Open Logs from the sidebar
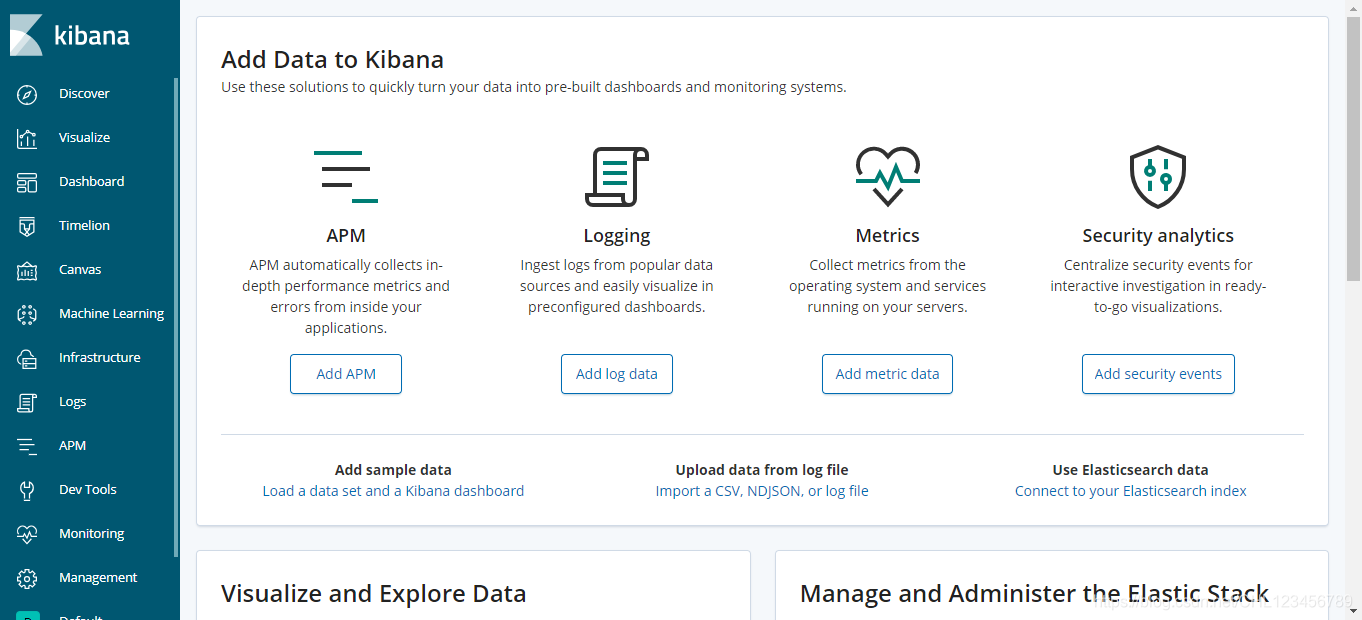The width and height of the screenshot is (1362, 620). click(72, 402)
